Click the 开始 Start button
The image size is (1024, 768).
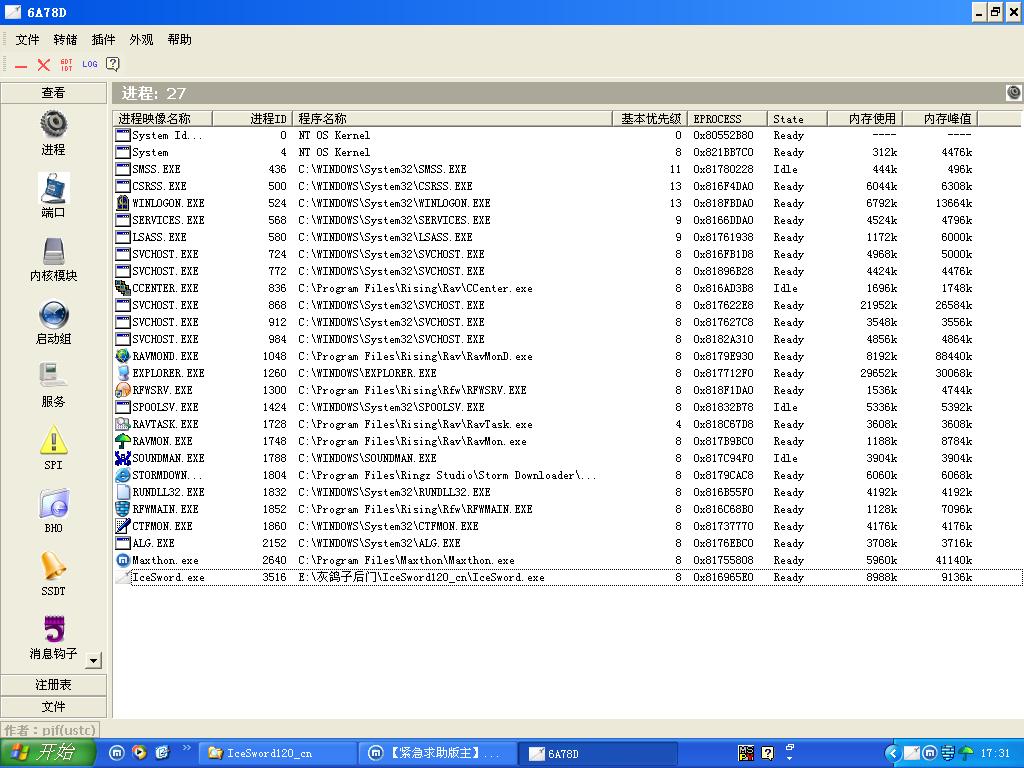click(x=48, y=753)
